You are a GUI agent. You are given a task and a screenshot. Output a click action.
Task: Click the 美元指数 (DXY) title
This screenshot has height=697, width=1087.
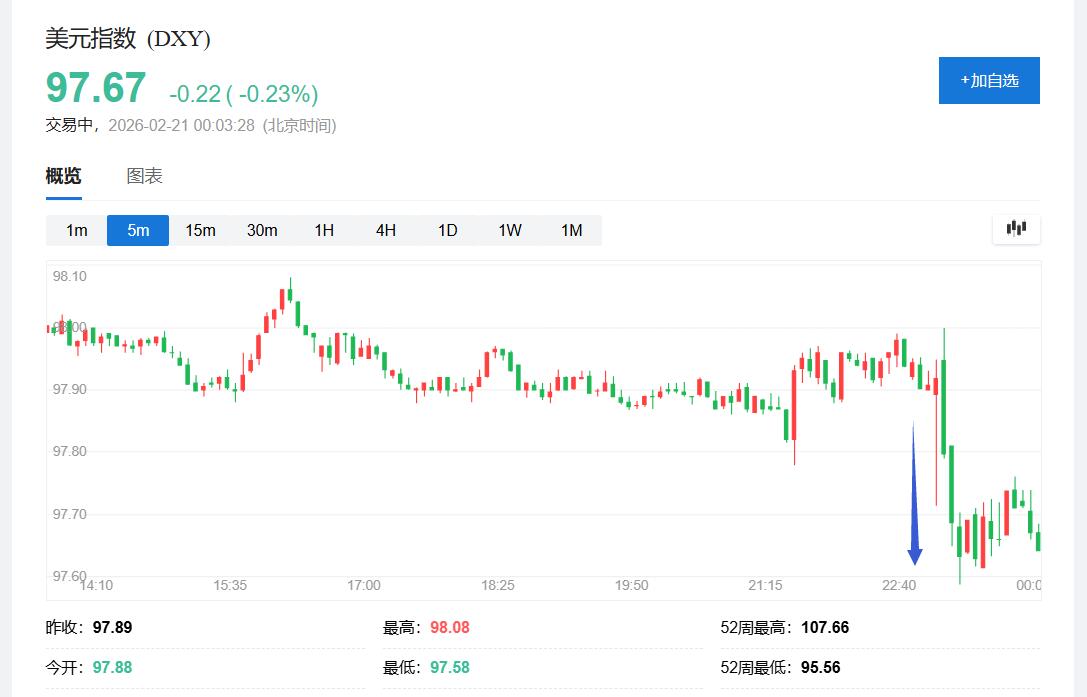pos(128,39)
